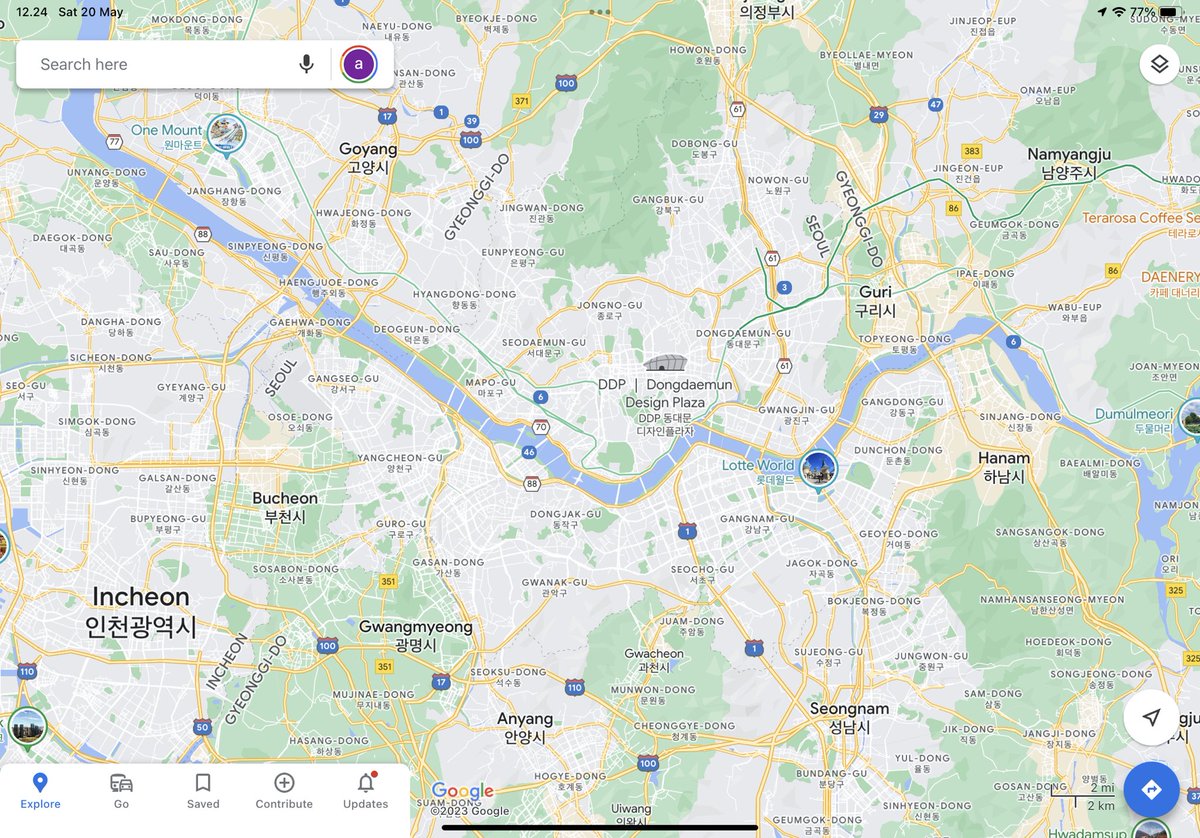Tap the status bar clock 12.24
Image resolution: width=1200 pixels, height=838 pixels.
[31, 12]
